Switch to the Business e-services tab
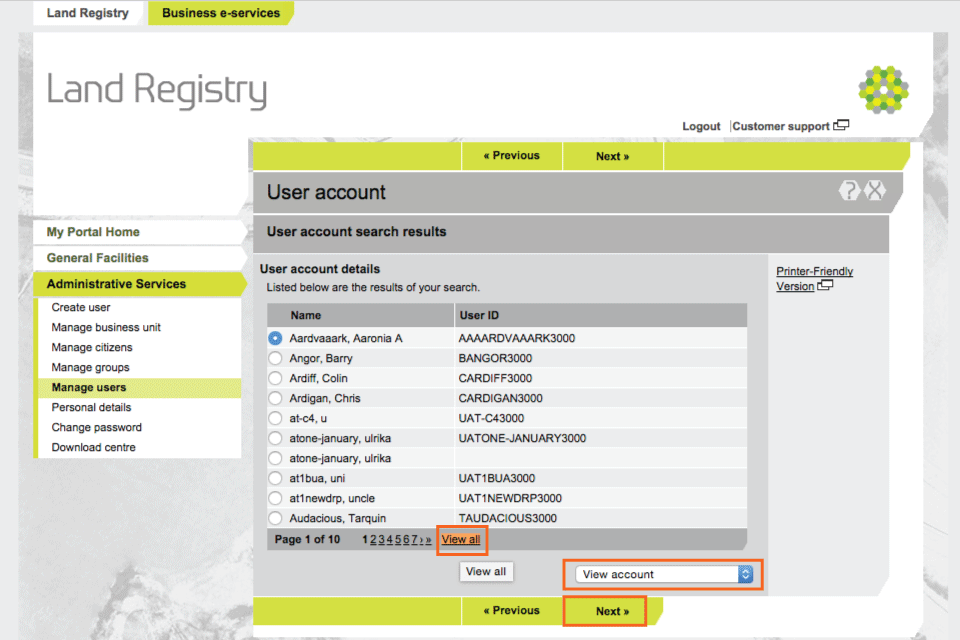This screenshot has width=960, height=640. pos(220,13)
